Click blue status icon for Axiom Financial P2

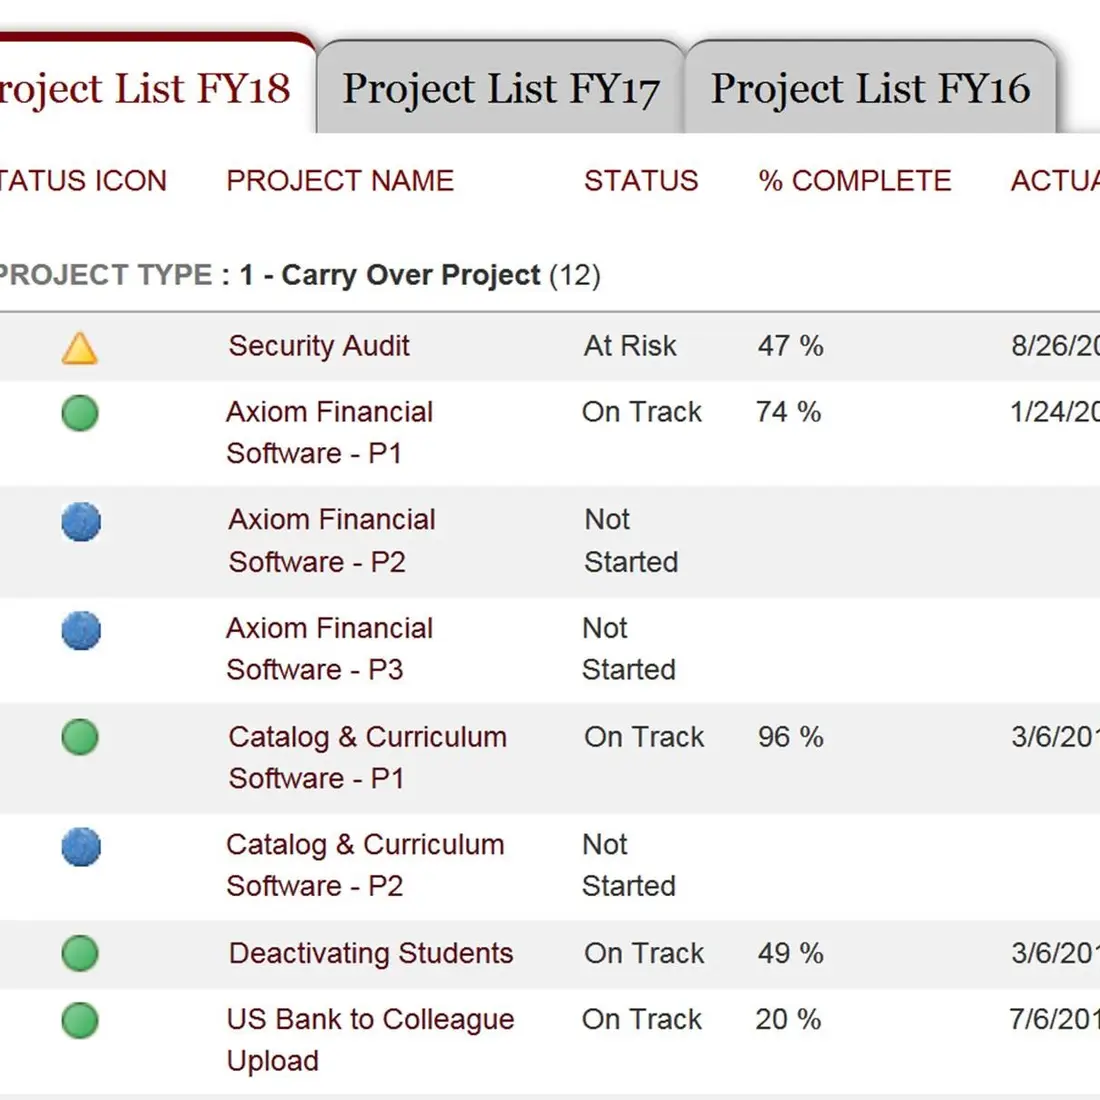click(x=81, y=521)
